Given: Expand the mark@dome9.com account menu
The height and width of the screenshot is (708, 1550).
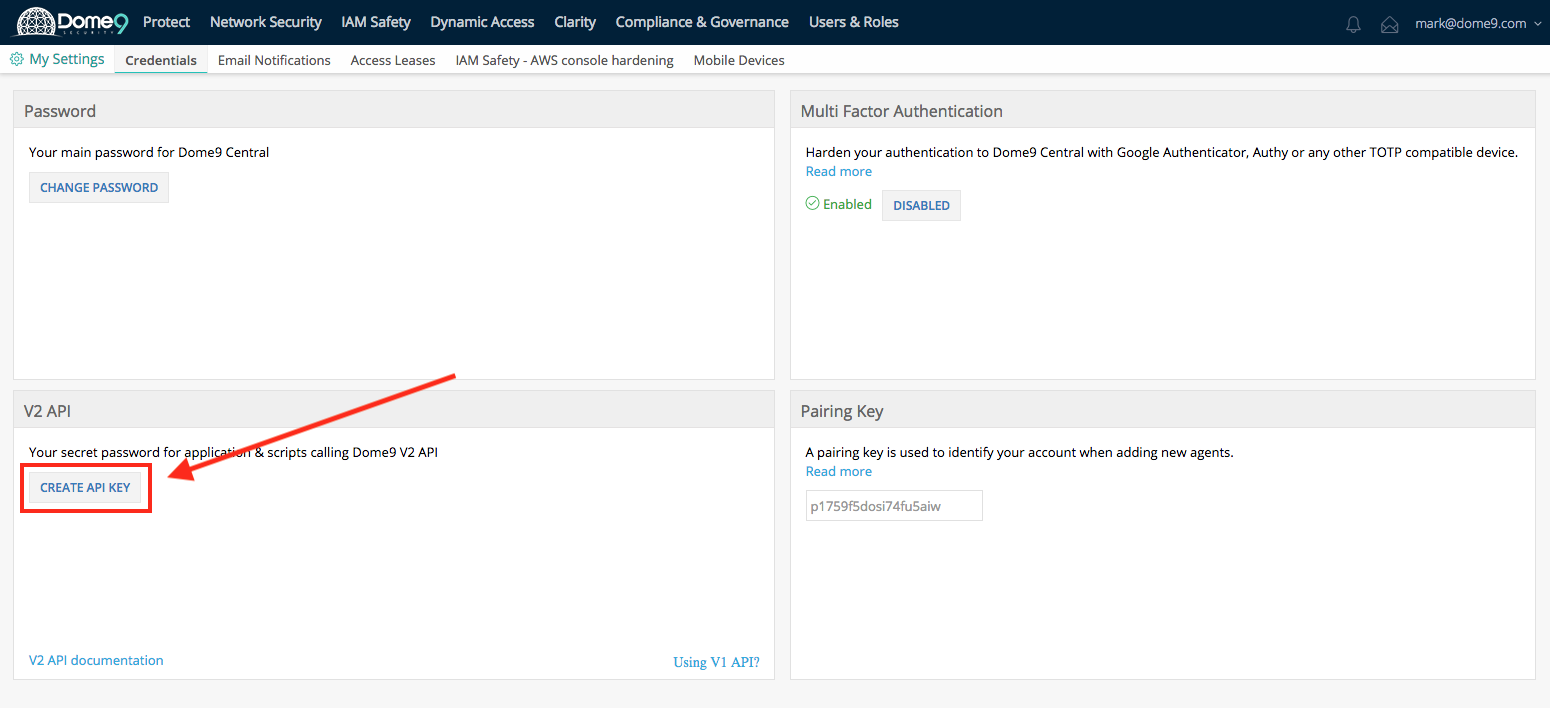Looking at the screenshot, I should click(x=1478, y=23).
